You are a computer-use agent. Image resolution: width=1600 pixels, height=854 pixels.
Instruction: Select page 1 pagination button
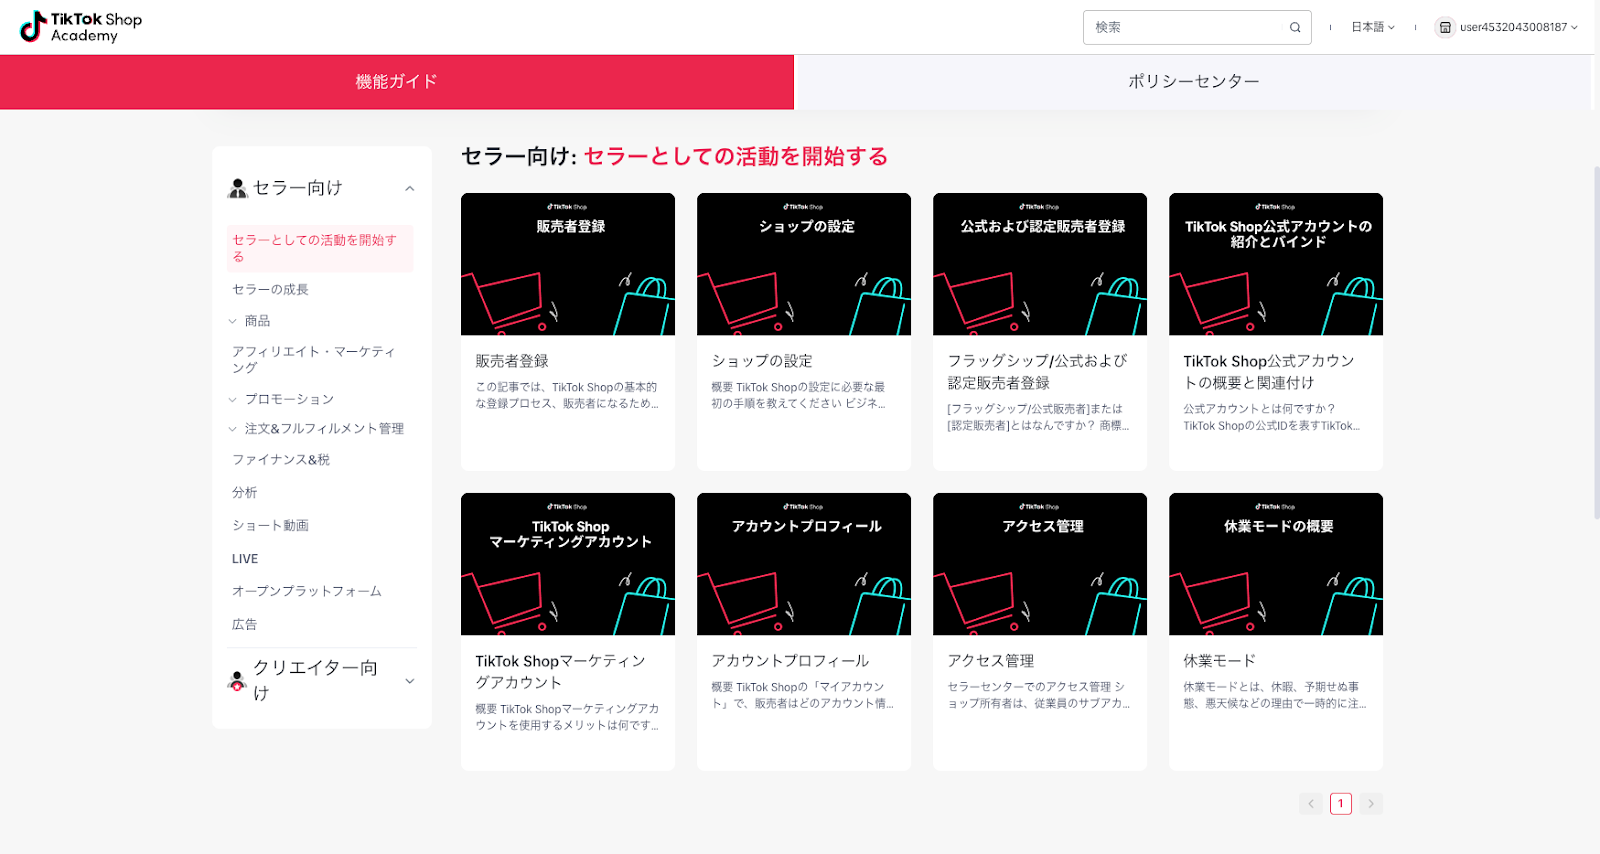[1341, 804]
